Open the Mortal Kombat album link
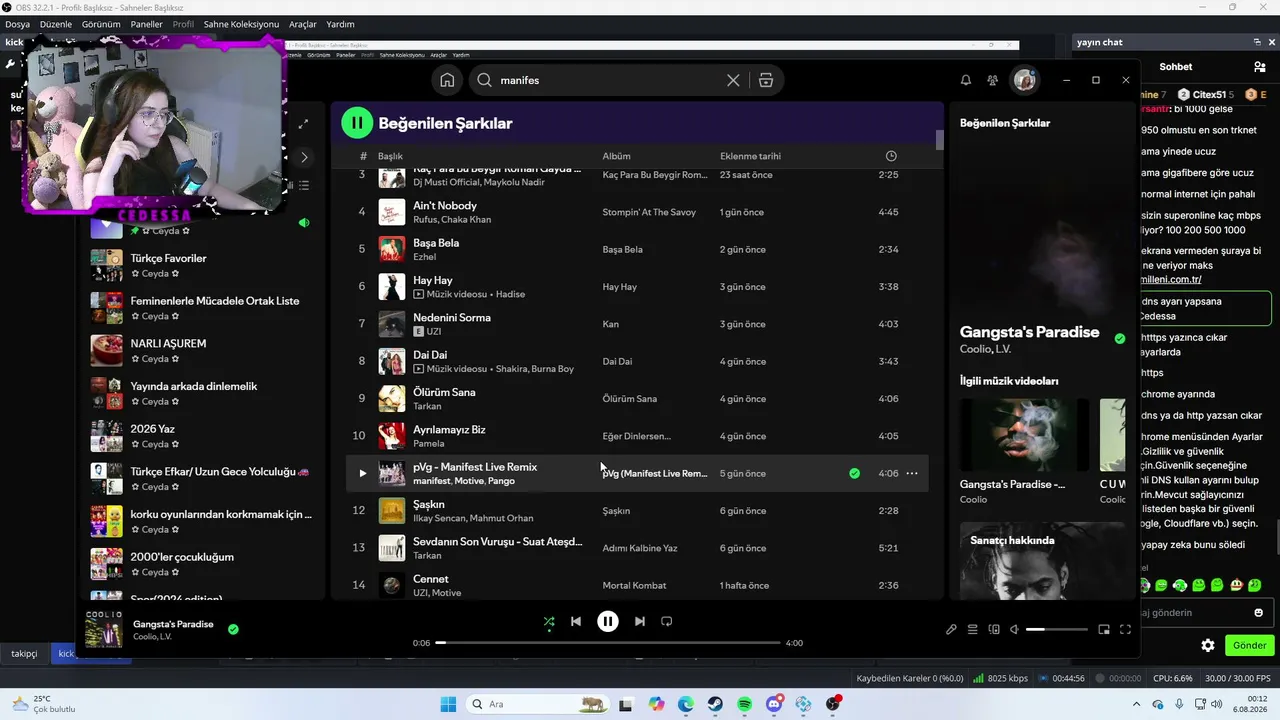Image resolution: width=1280 pixels, height=720 pixels. coord(634,585)
